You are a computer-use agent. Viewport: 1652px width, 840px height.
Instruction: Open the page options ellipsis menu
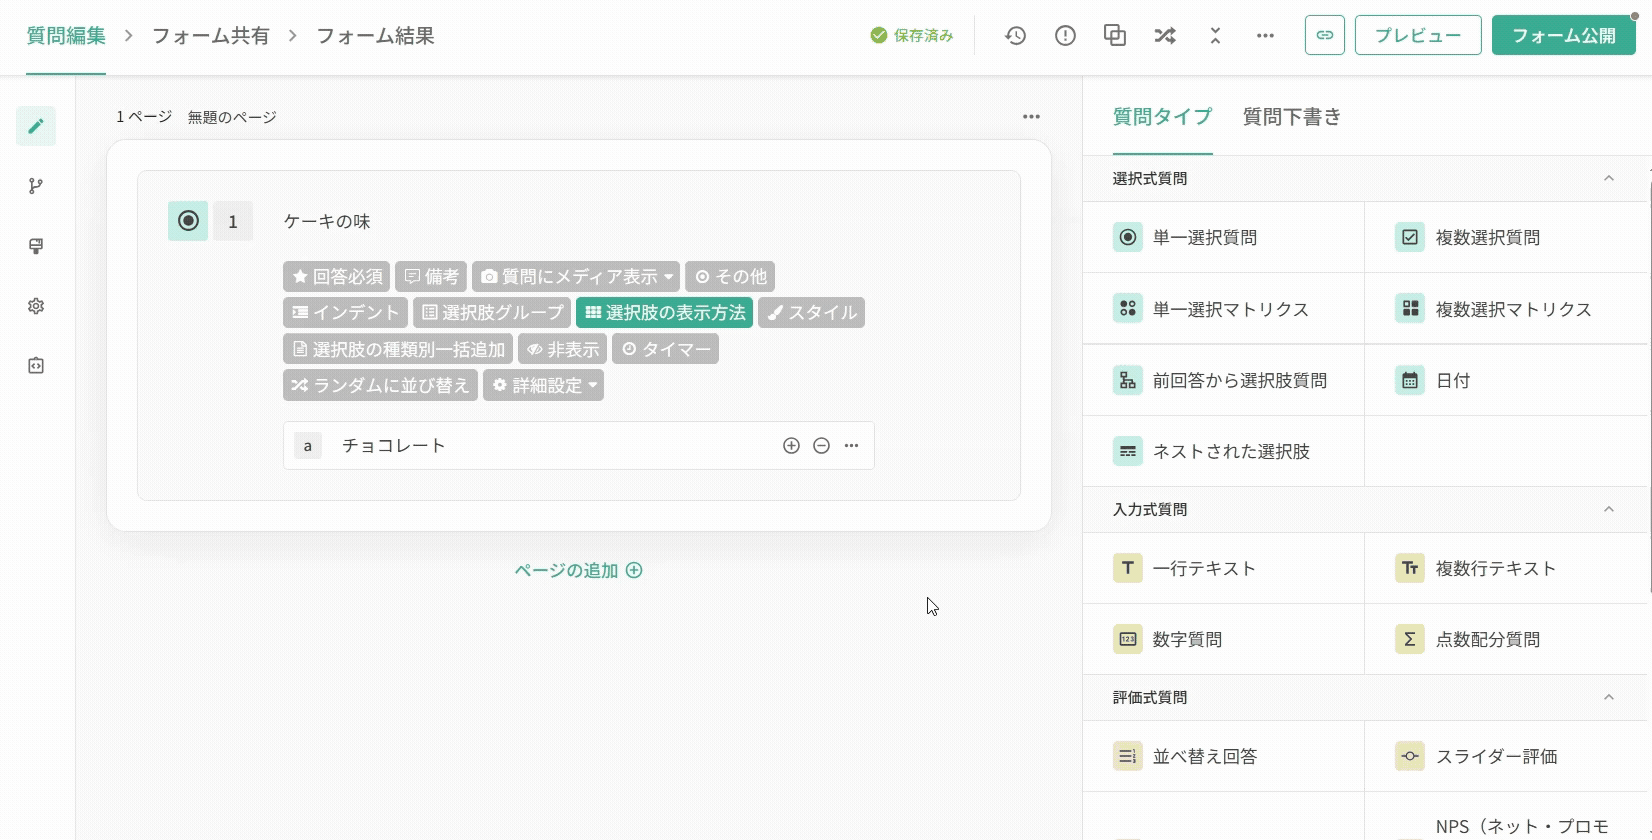[1031, 117]
